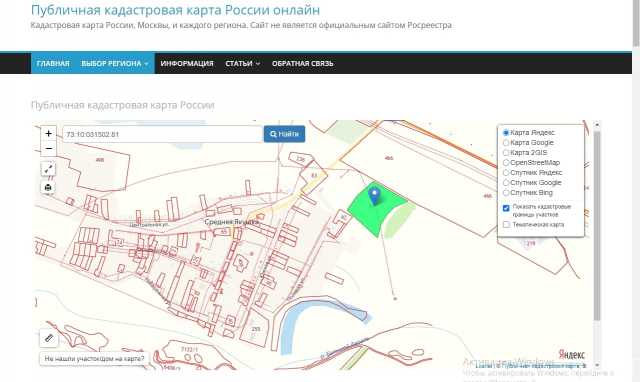Zoom out with the minus map button
The width and height of the screenshot is (640, 382).
[x=49, y=149]
